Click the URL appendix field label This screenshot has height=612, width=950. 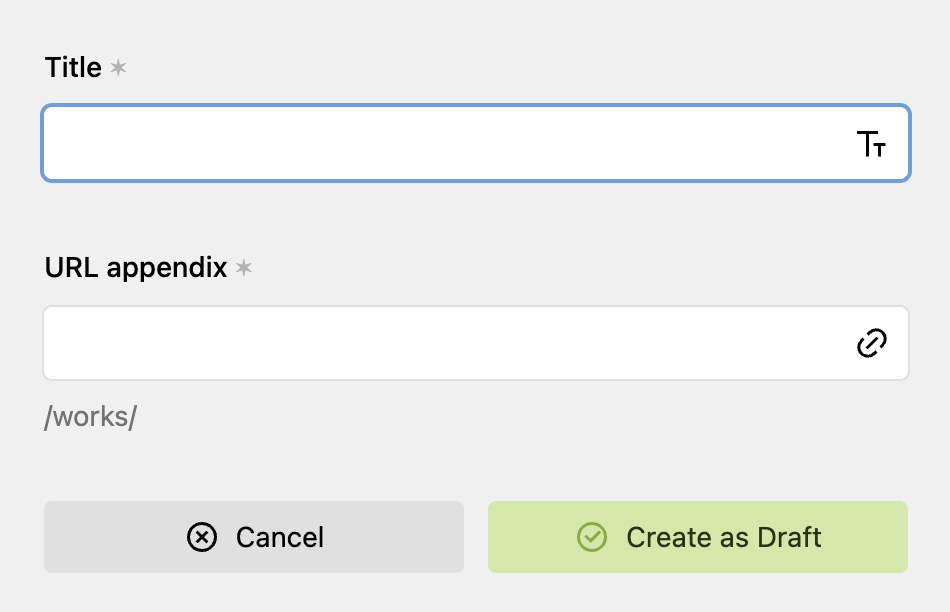pyautogui.click(x=136, y=268)
